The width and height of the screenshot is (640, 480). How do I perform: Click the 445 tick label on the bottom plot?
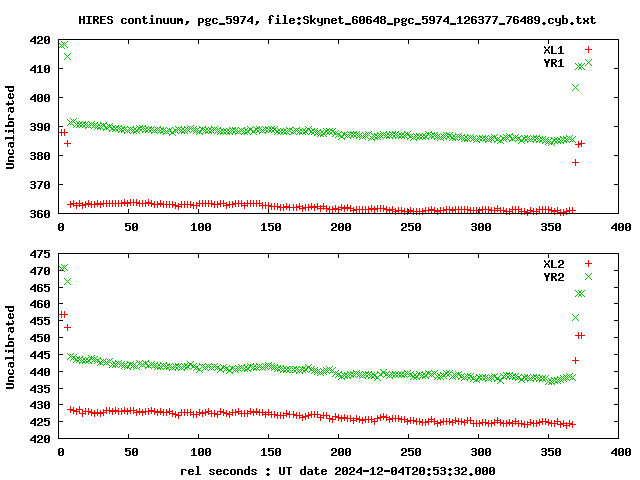pyautogui.click(x=40, y=355)
